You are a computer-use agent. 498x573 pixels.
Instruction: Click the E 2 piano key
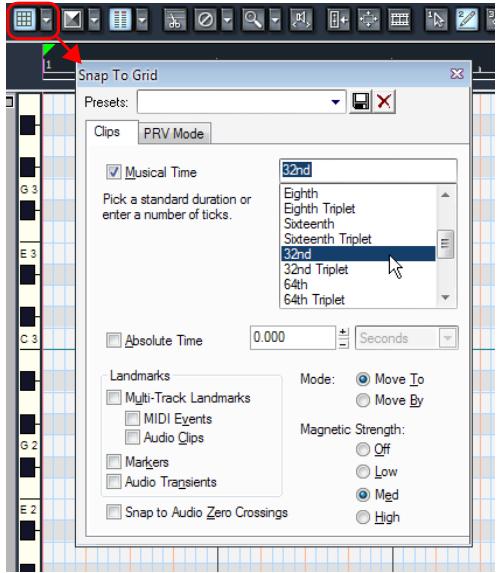pos(29,509)
